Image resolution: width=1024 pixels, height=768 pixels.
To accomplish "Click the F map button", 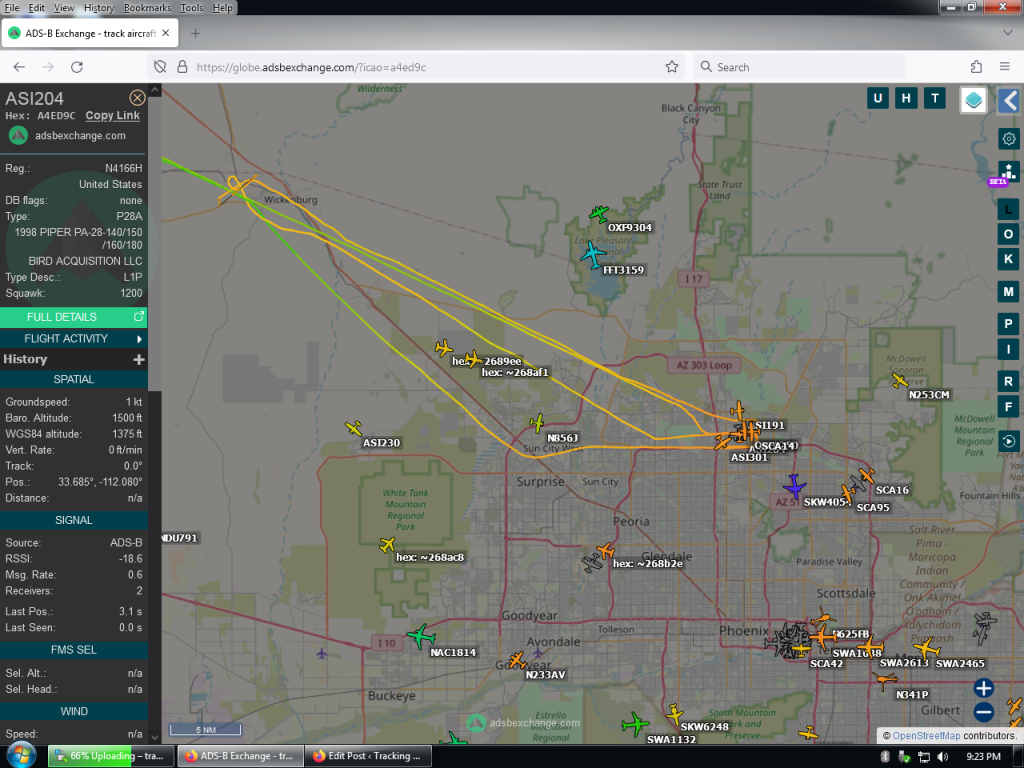I will pyautogui.click(x=1008, y=407).
